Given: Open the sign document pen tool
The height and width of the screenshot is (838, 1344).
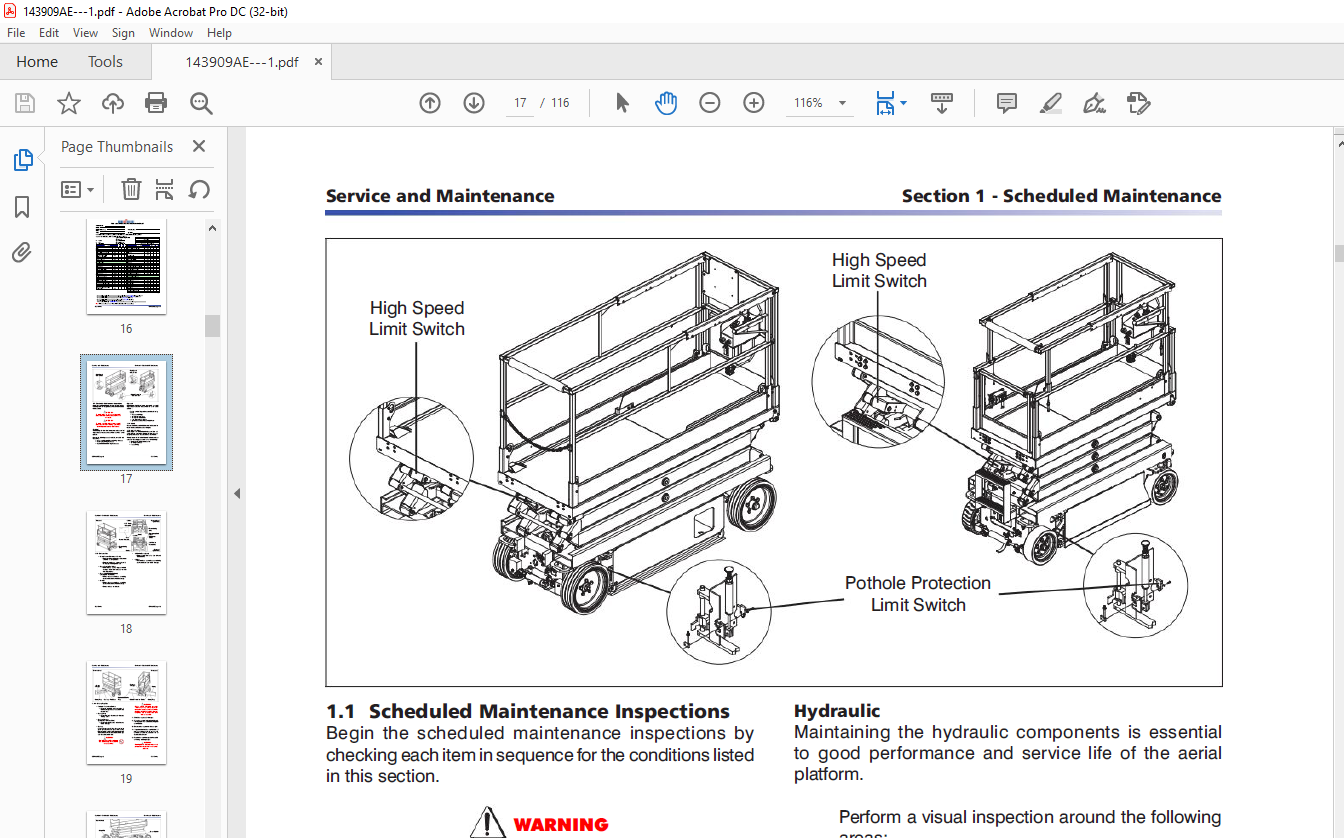Looking at the screenshot, I should 1094,103.
